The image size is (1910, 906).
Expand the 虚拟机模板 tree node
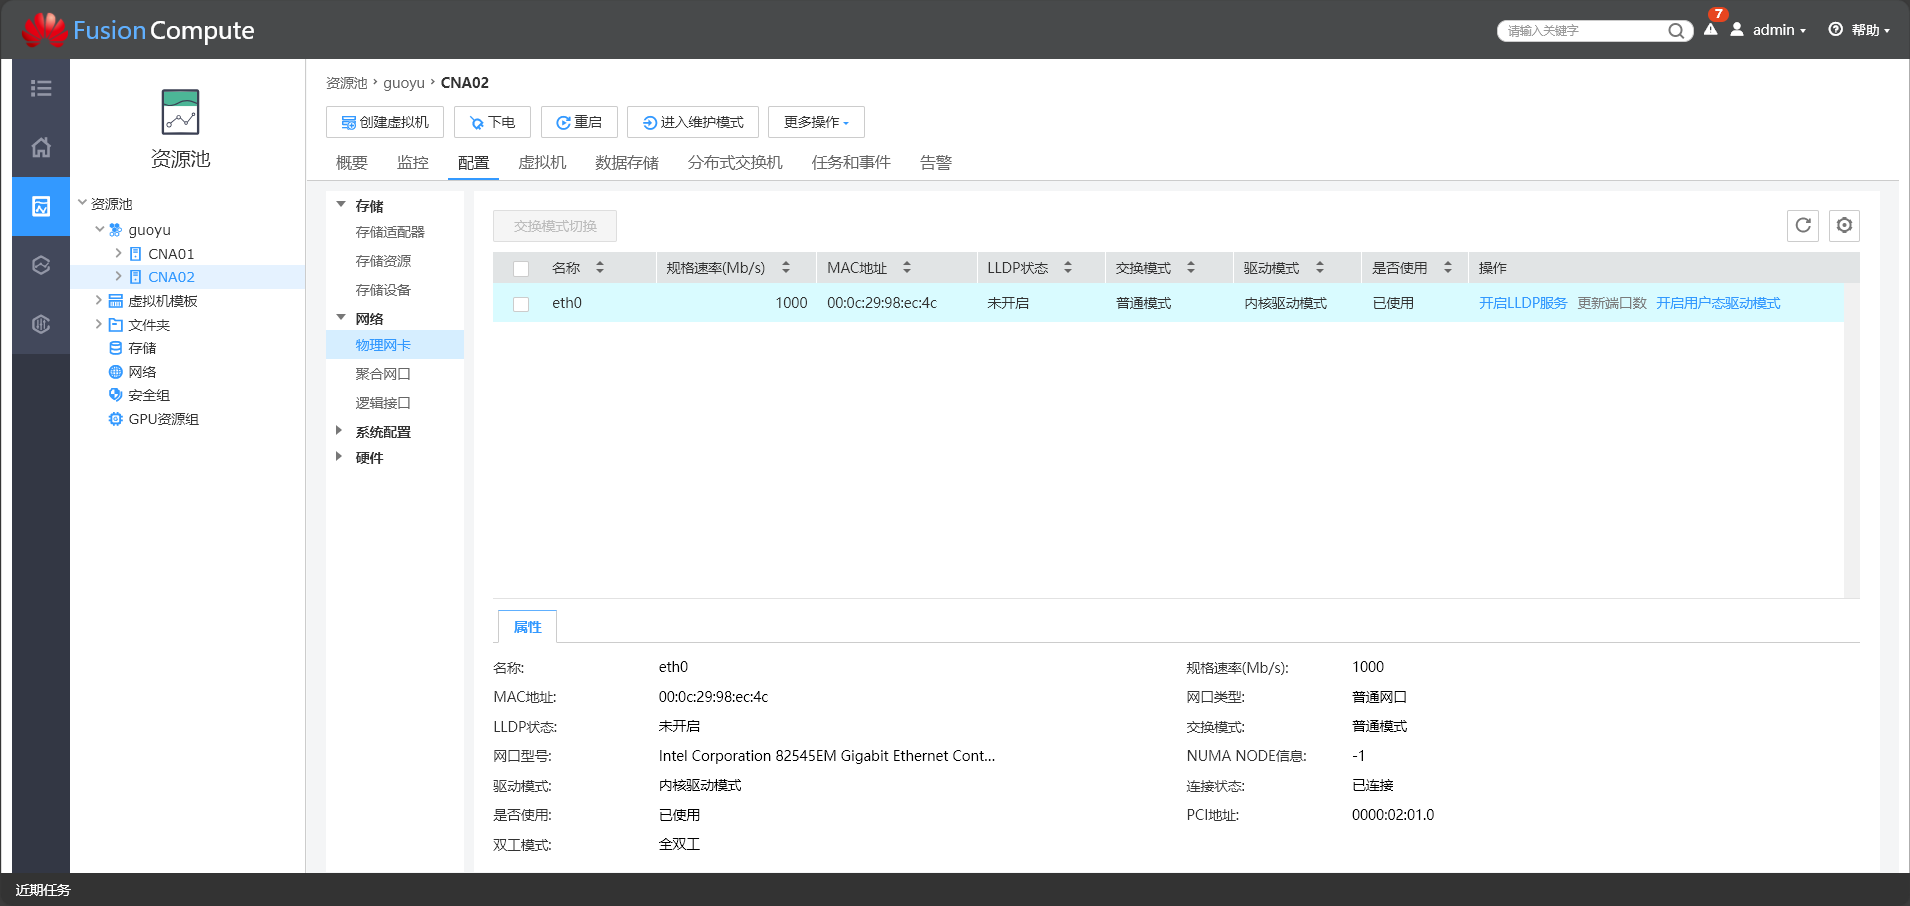99,300
